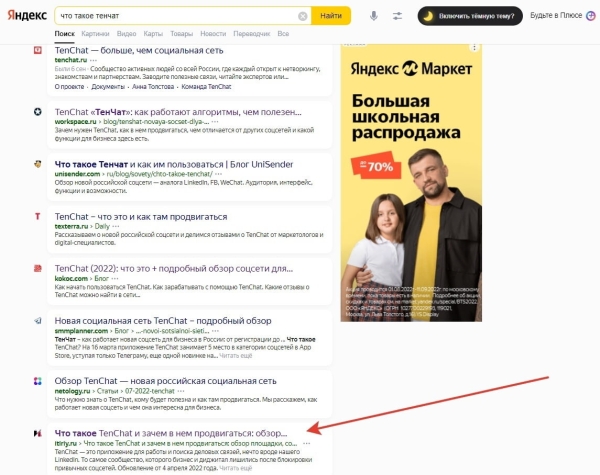Click the netology.ru green URL

pyautogui.click(x=72, y=391)
